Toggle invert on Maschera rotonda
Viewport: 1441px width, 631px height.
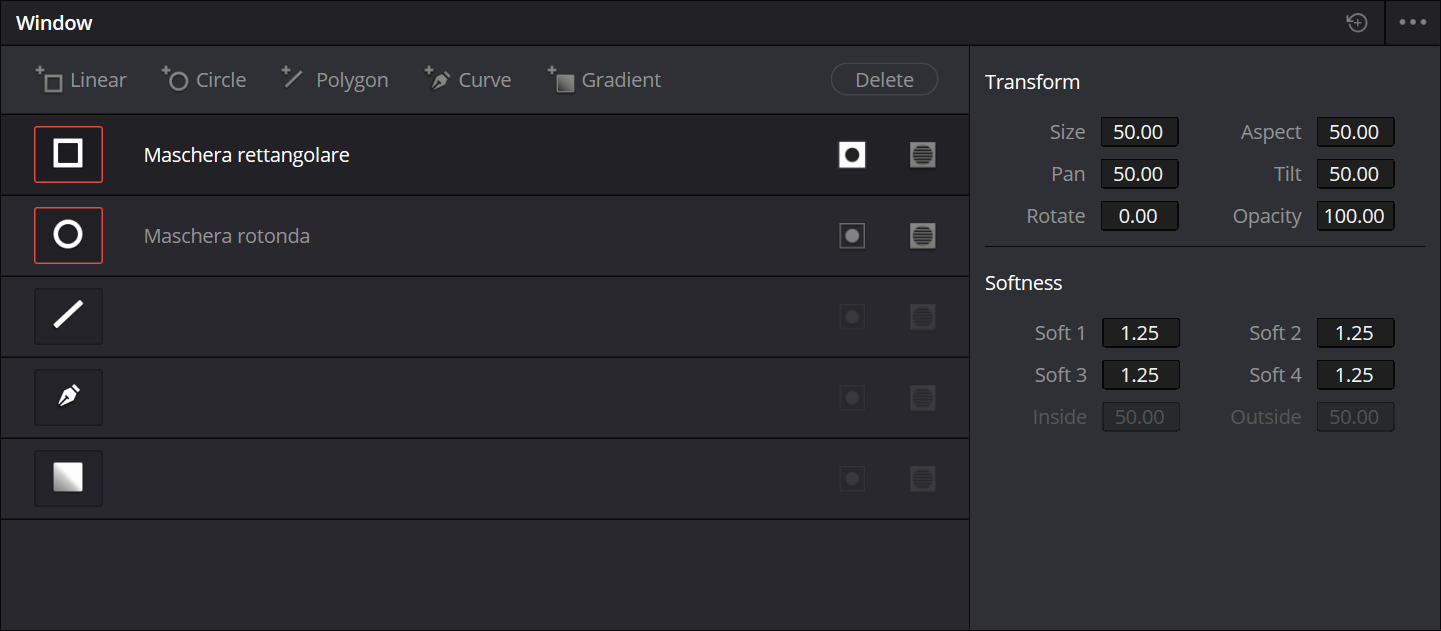[852, 236]
